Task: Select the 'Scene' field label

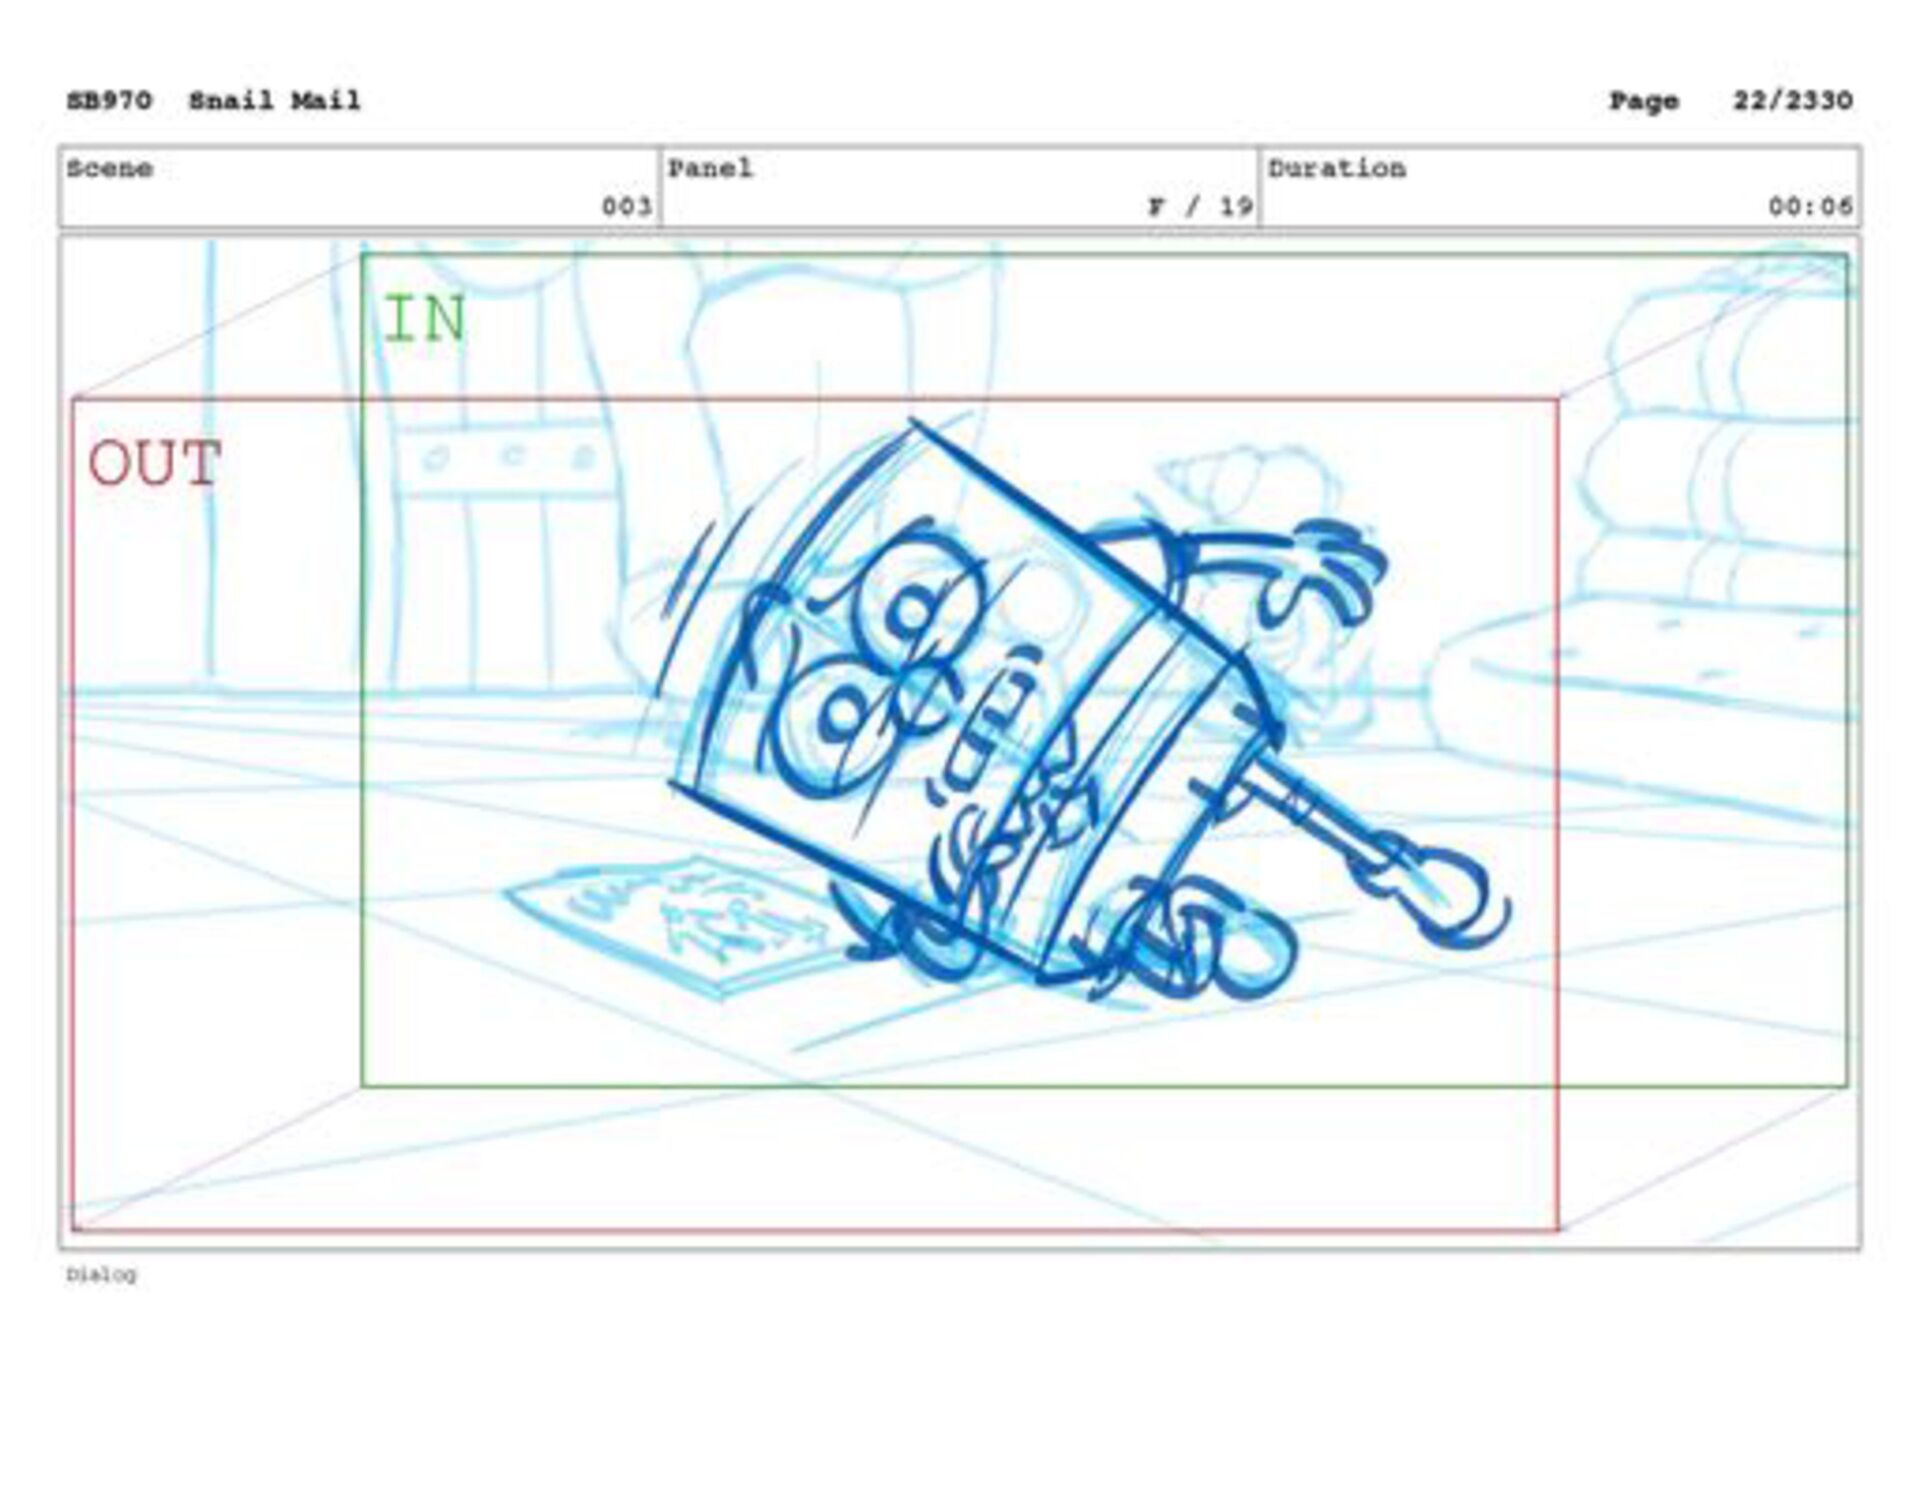Action: 110,168
